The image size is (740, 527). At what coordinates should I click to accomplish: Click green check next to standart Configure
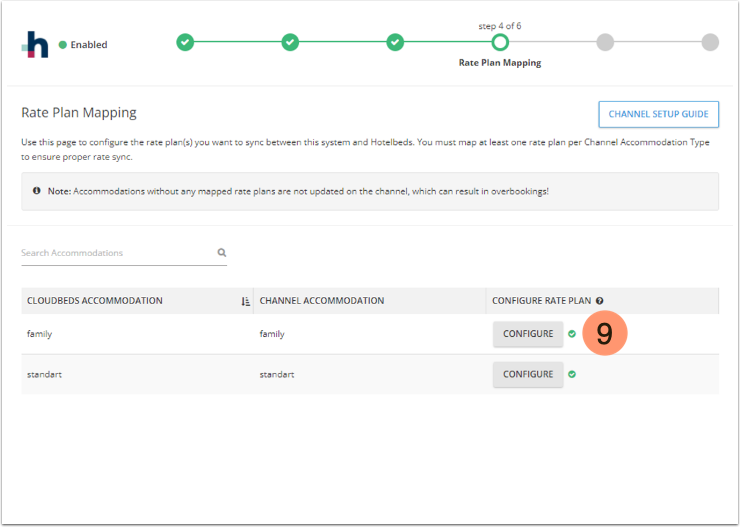point(572,374)
